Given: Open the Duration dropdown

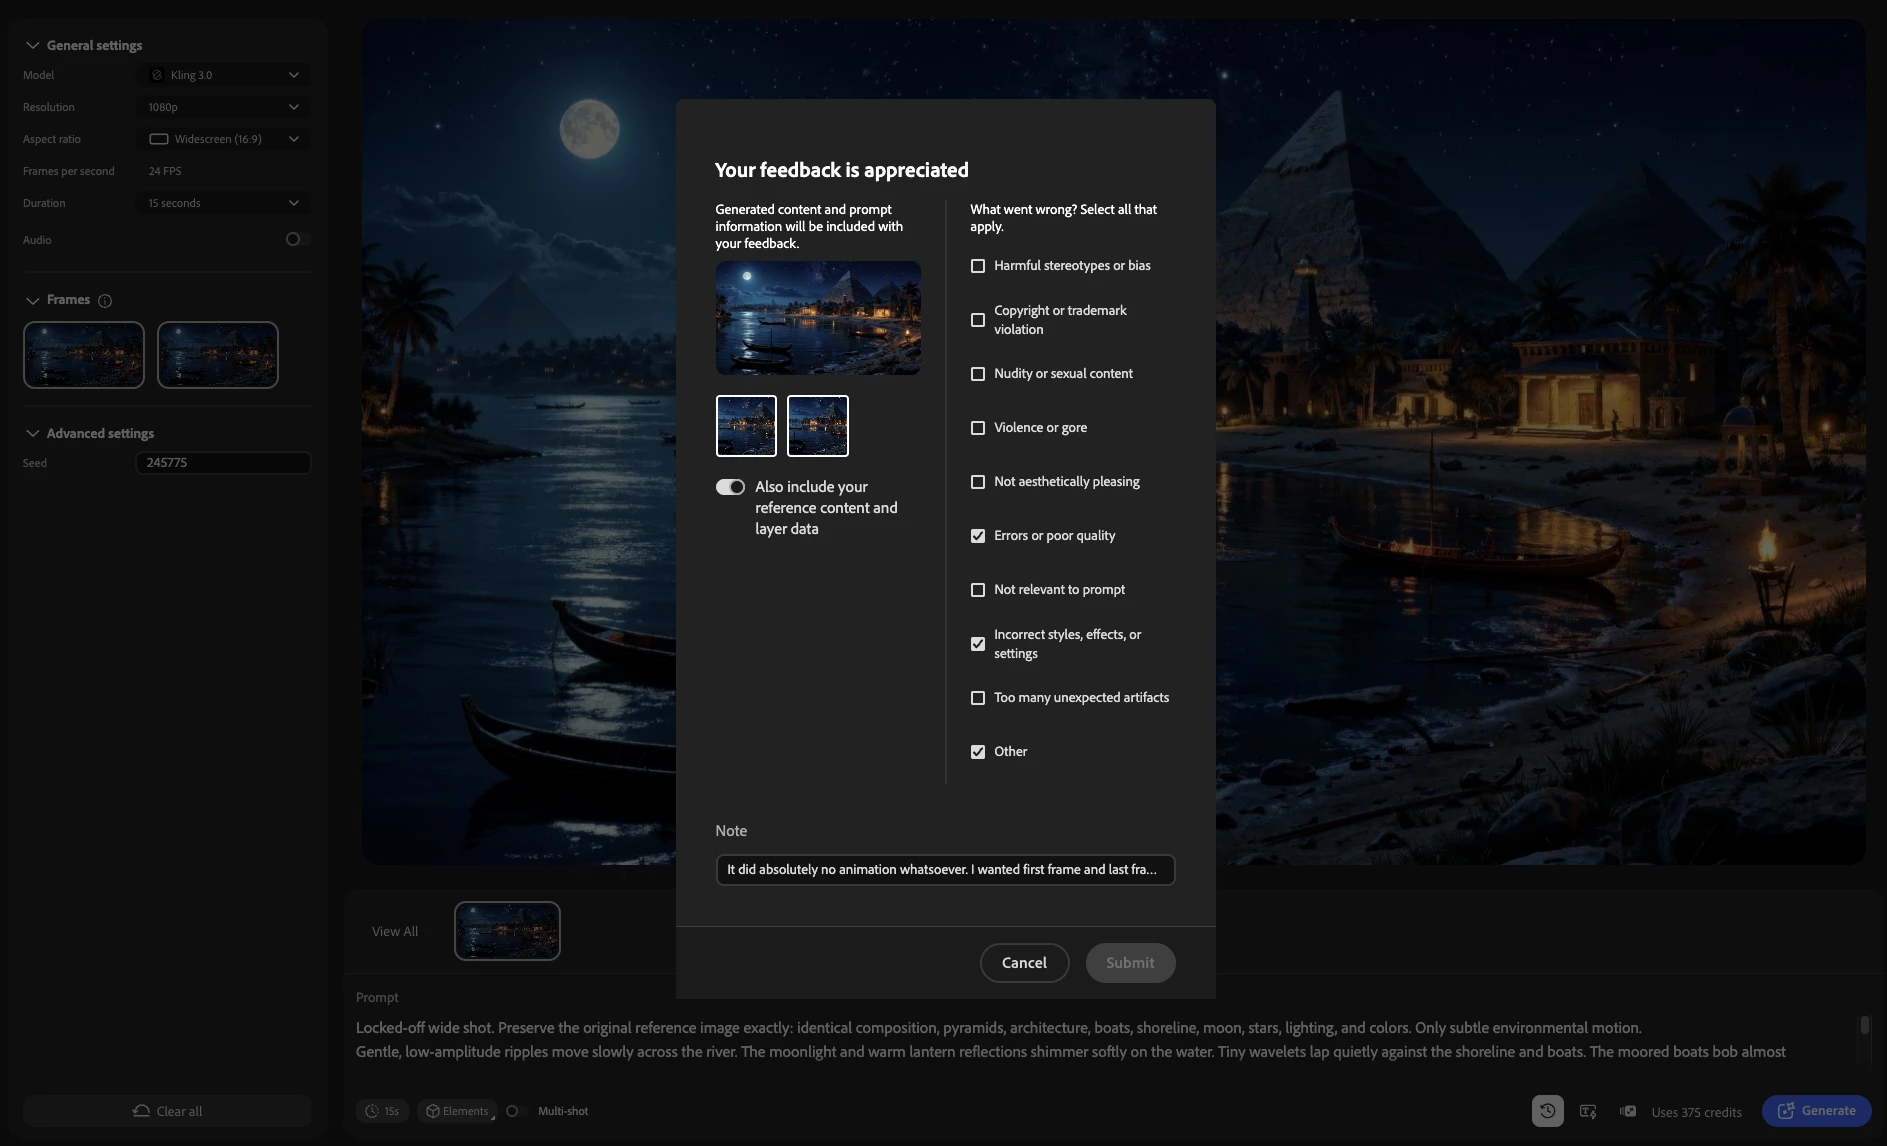Looking at the screenshot, I should (x=223, y=203).
